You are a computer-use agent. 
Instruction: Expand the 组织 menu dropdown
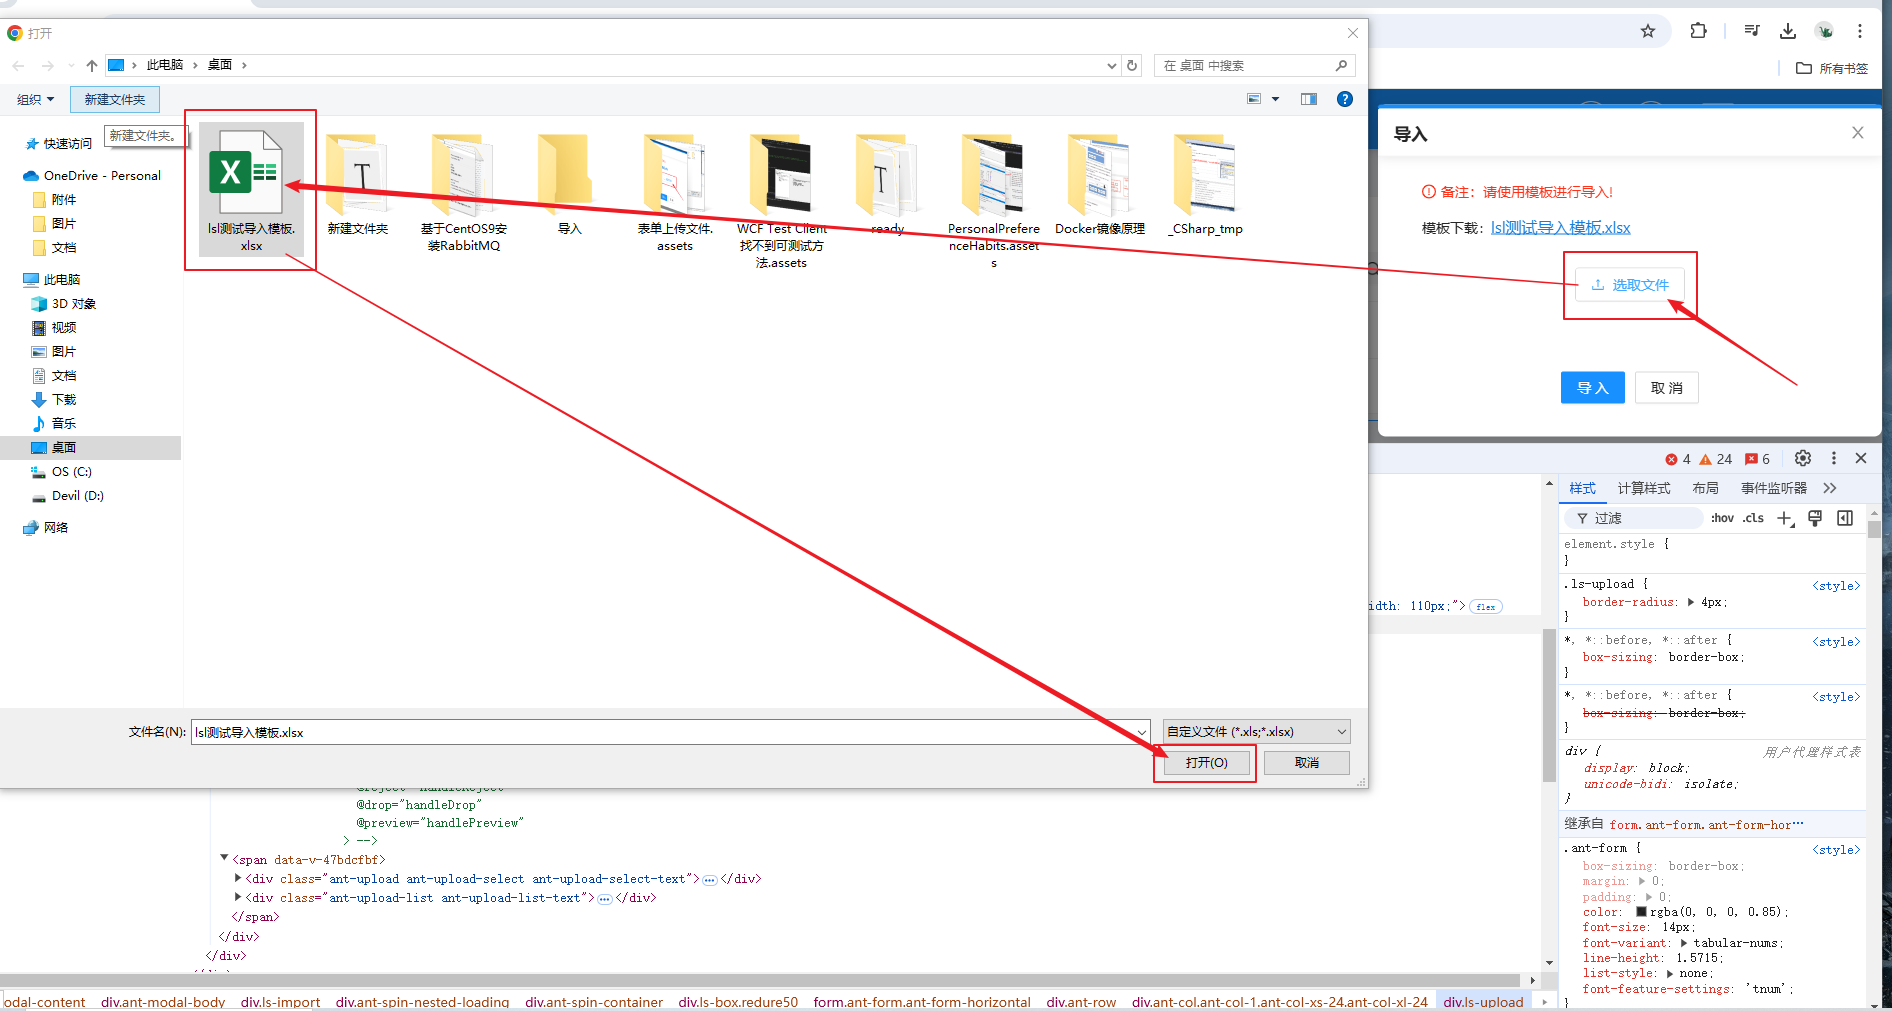tap(35, 100)
